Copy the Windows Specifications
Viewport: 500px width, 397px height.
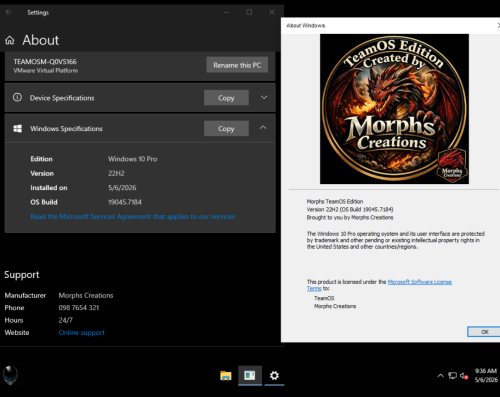tap(226, 128)
